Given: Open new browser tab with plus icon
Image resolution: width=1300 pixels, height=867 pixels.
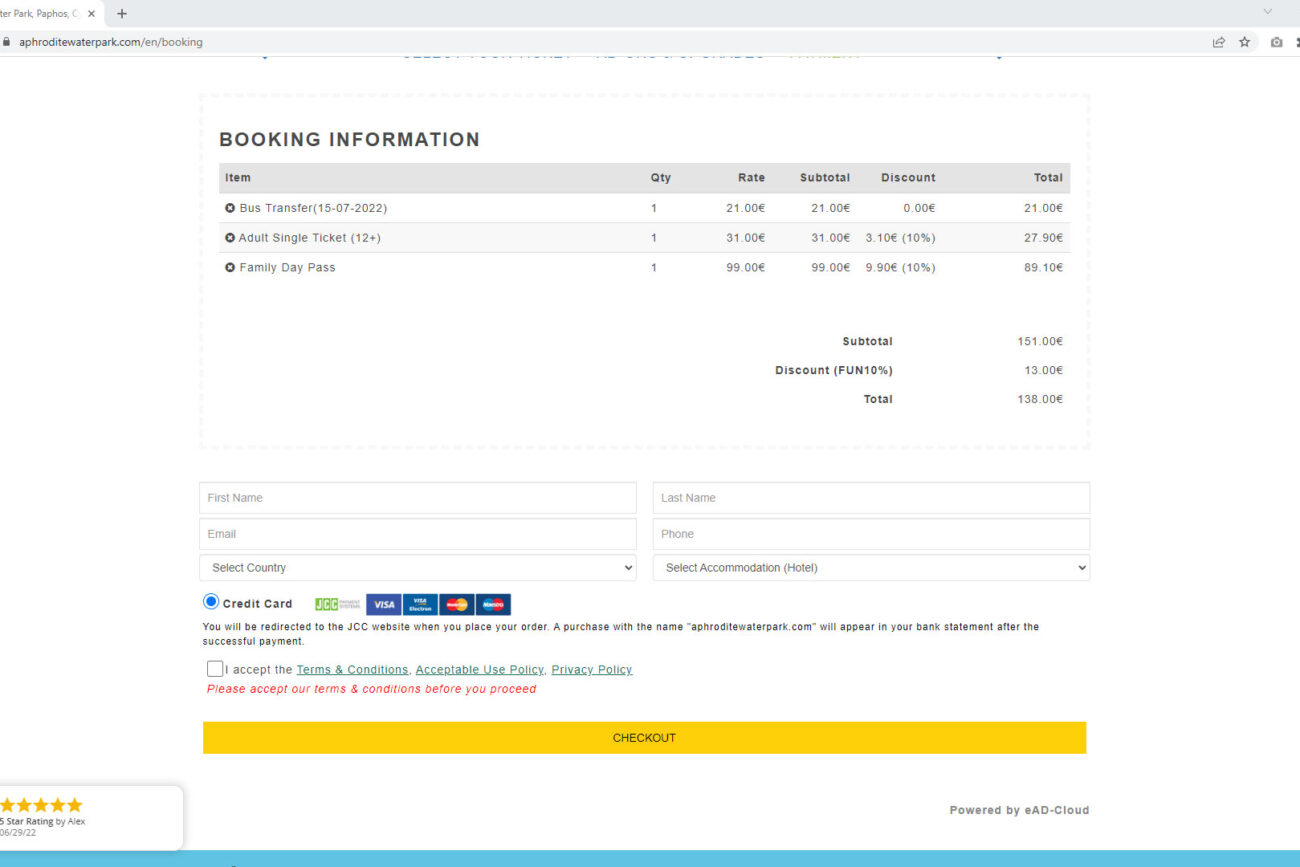Looking at the screenshot, I should coord(122,13).
